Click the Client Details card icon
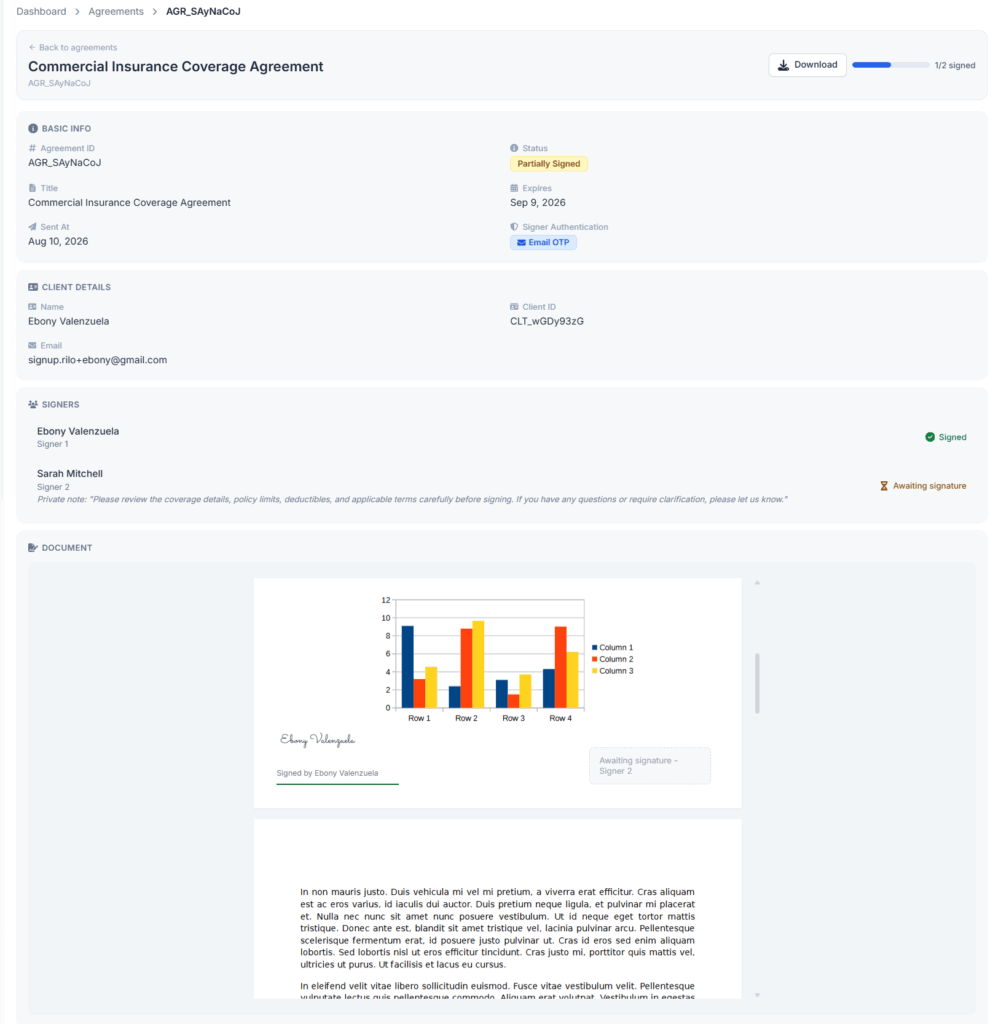1001x1024 pixels. click(33, 287)
